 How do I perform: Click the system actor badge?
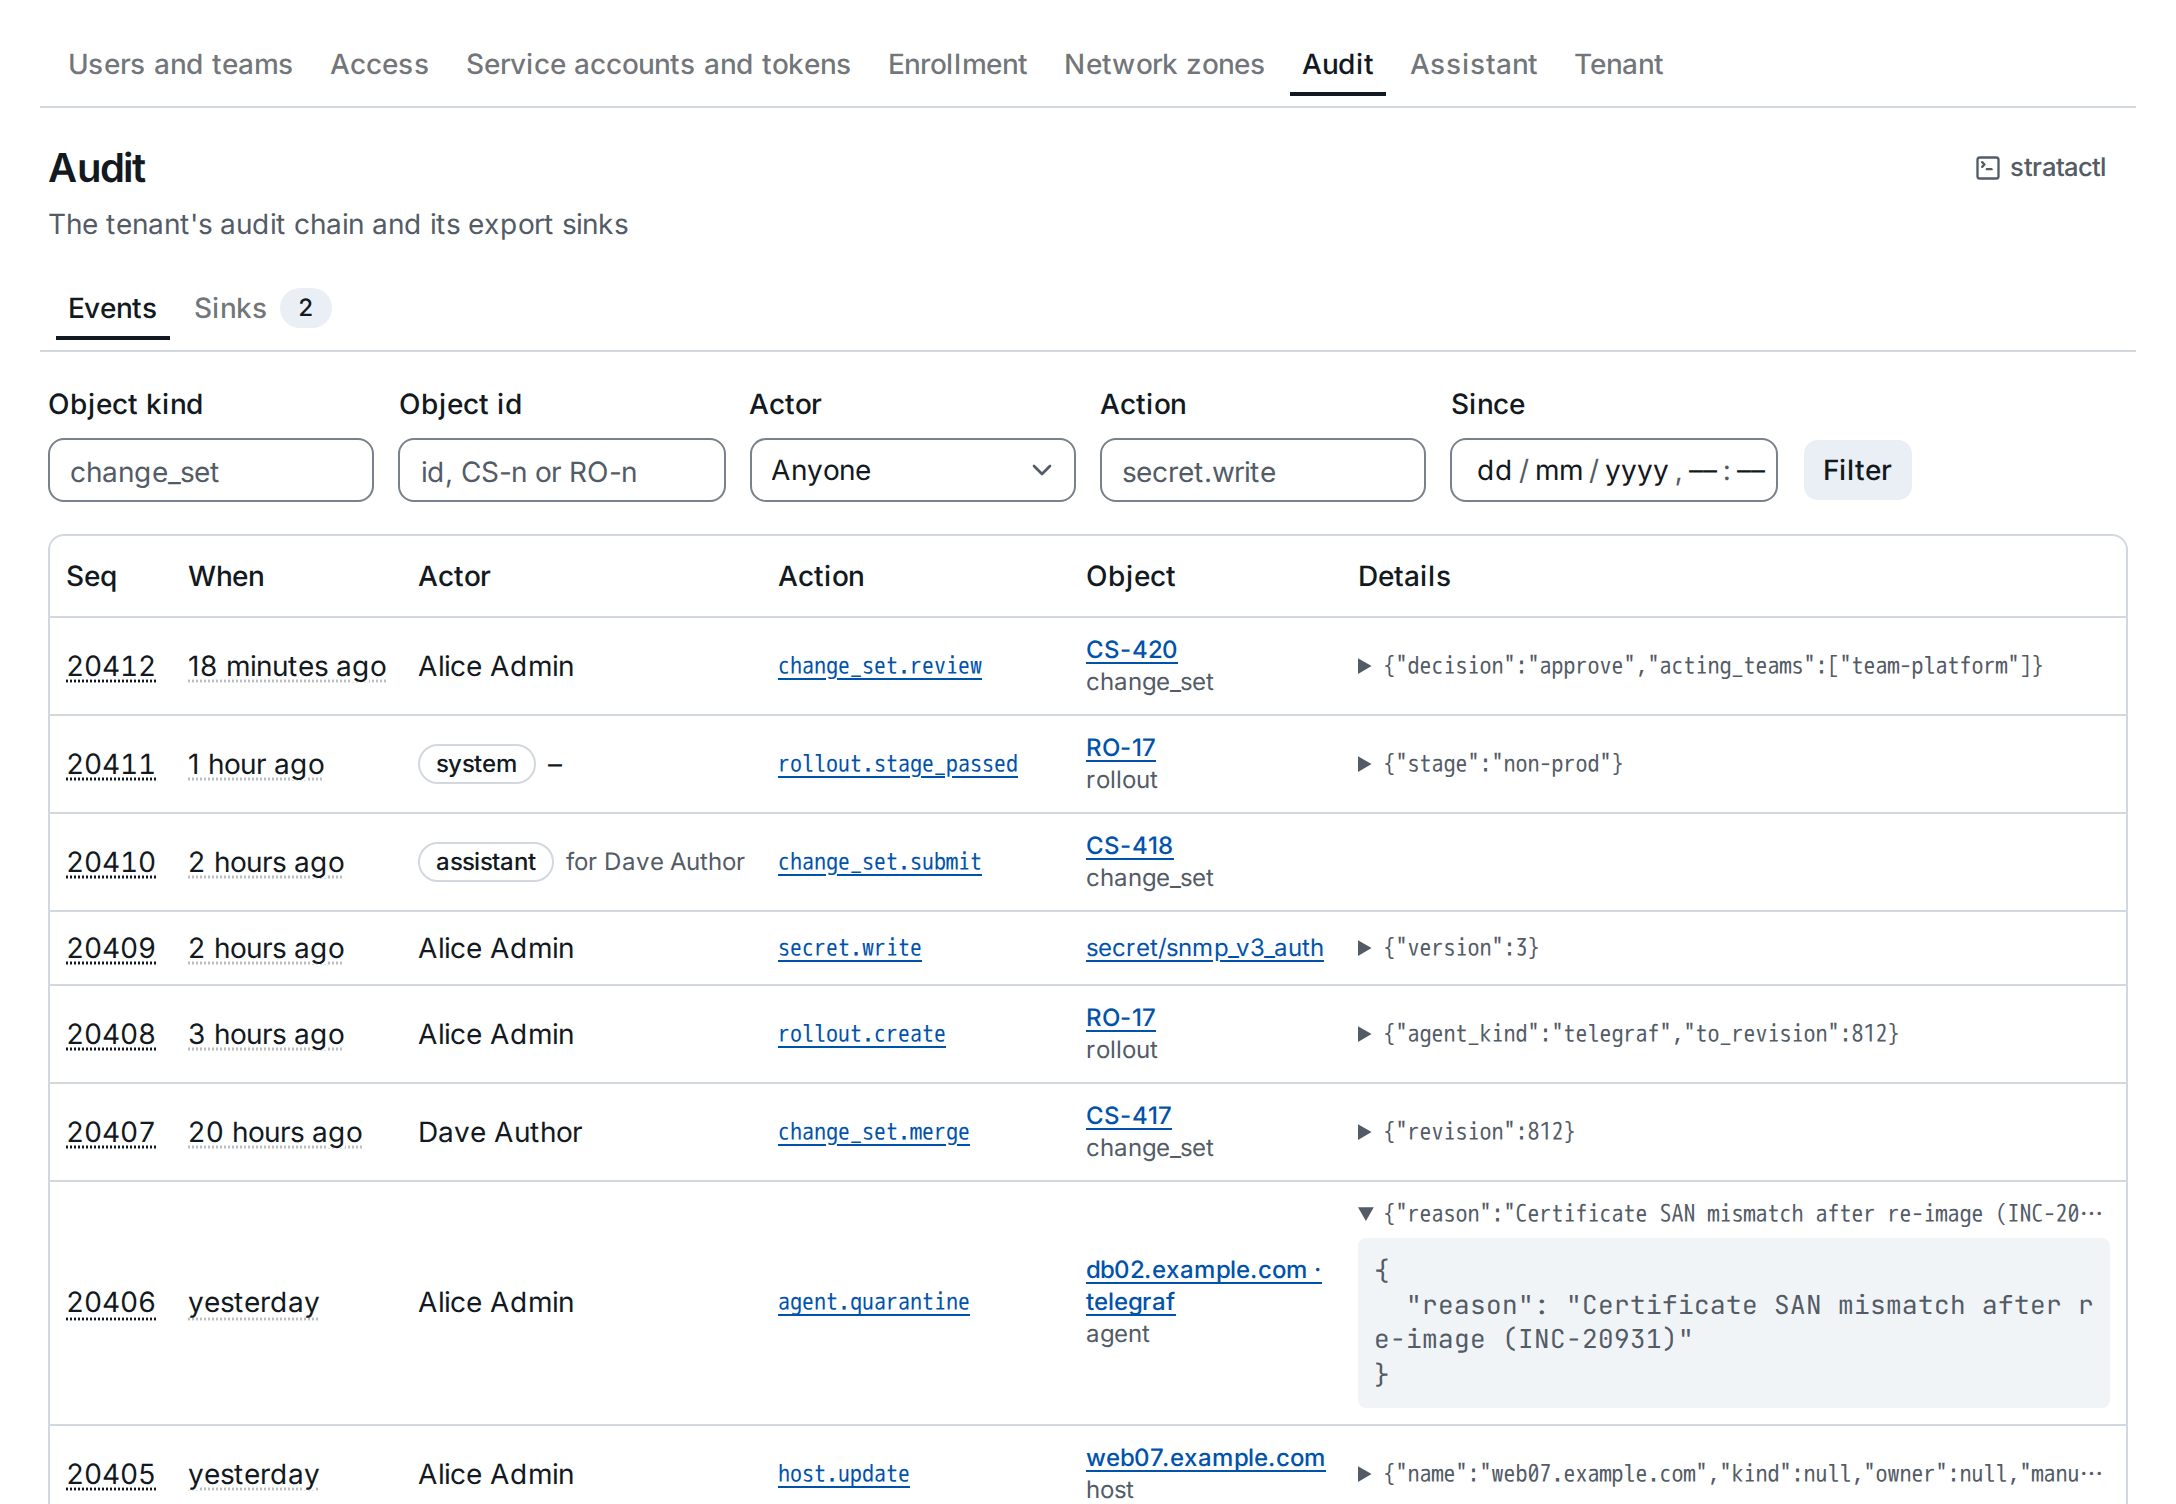pos(476,764)
